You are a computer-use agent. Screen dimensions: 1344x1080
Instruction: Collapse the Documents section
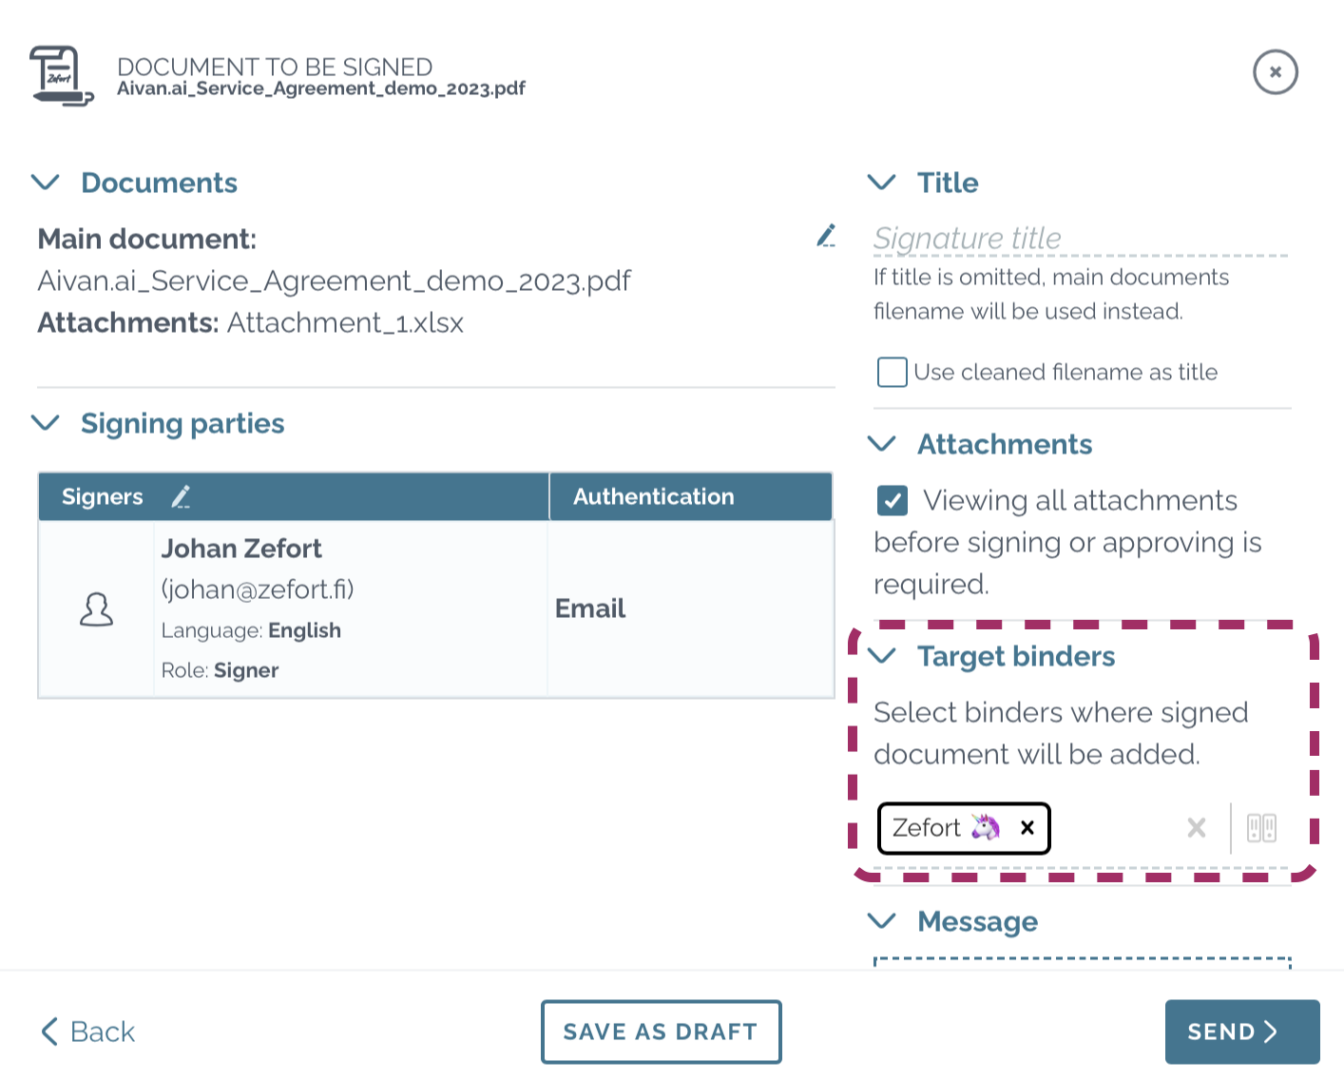point(46,183)
